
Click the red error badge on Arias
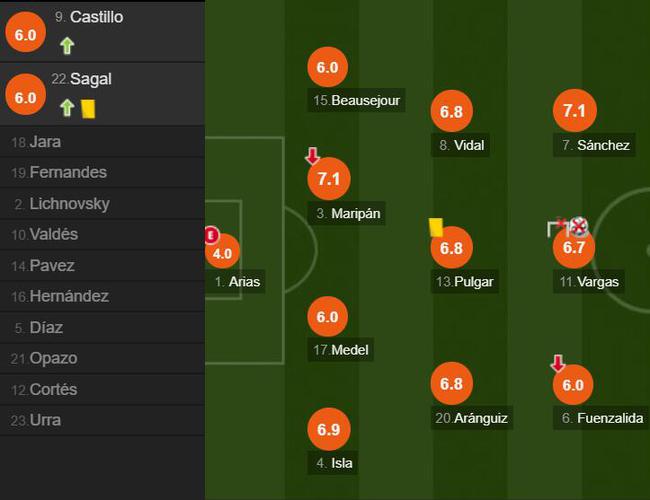(x=212, y=235)
